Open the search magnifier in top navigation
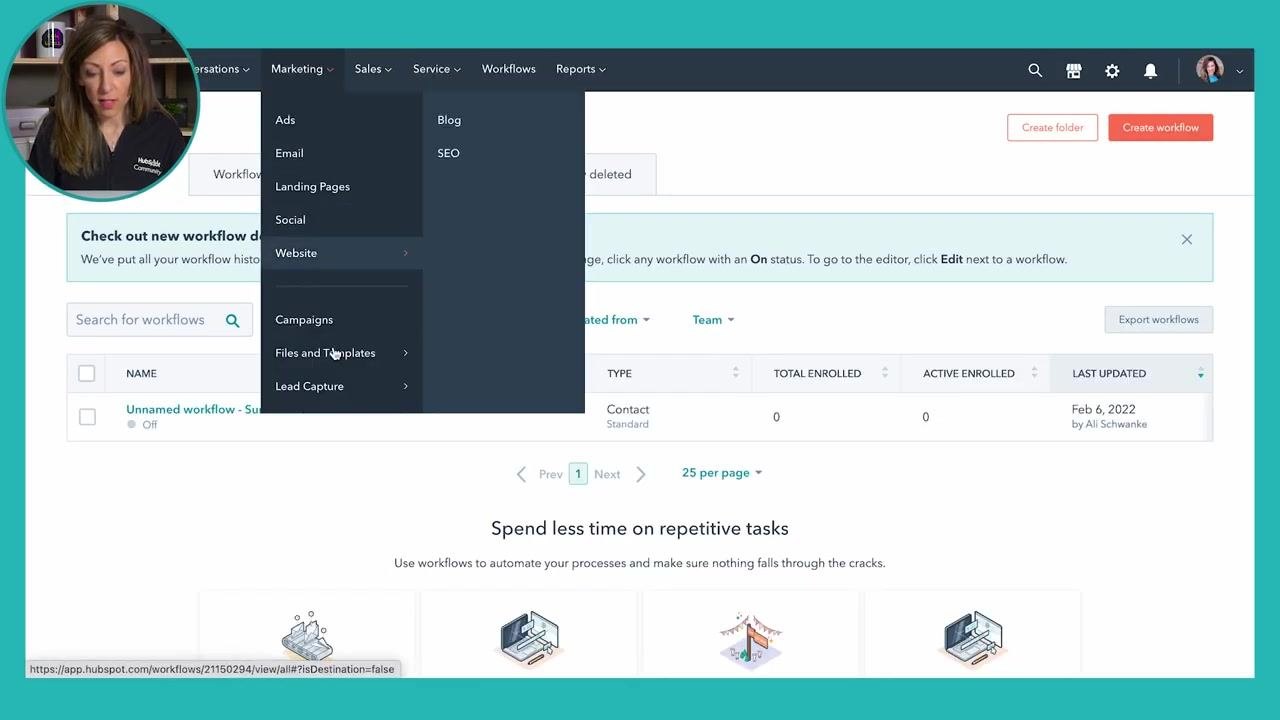This screenshot has width=1280, height=720. [1035, 70]
